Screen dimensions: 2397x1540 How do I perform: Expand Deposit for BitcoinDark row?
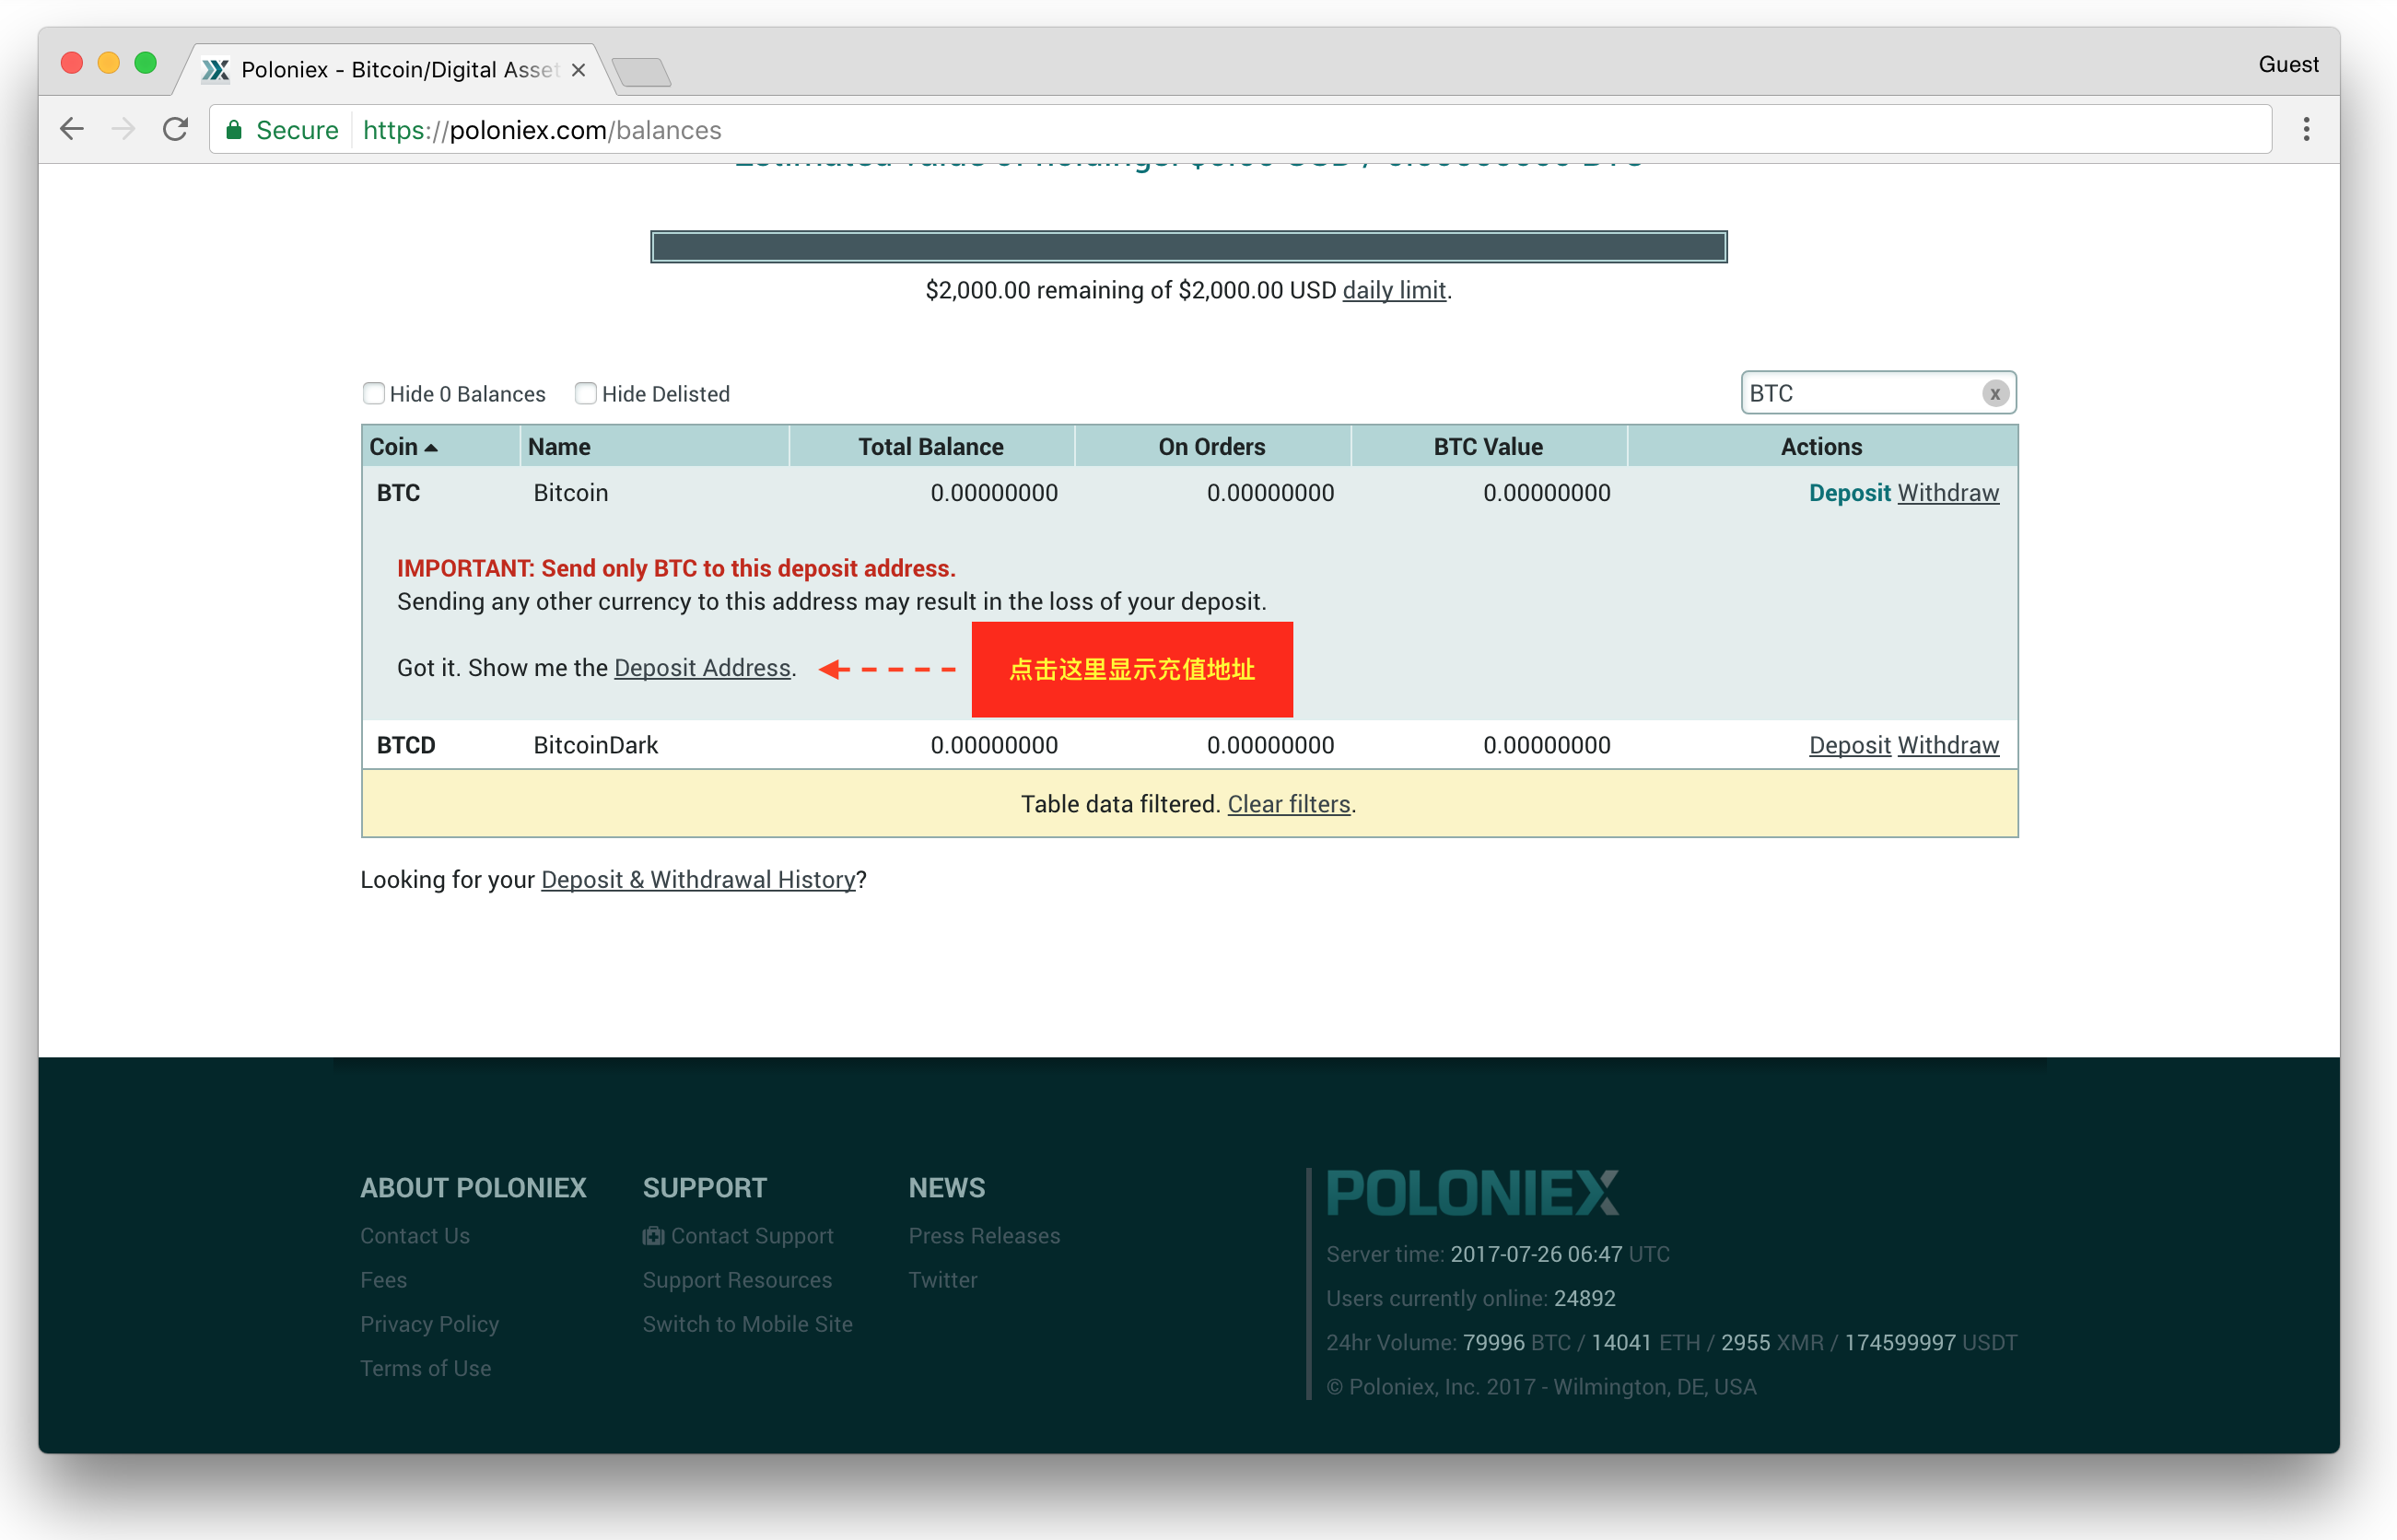pos(1849,745)
